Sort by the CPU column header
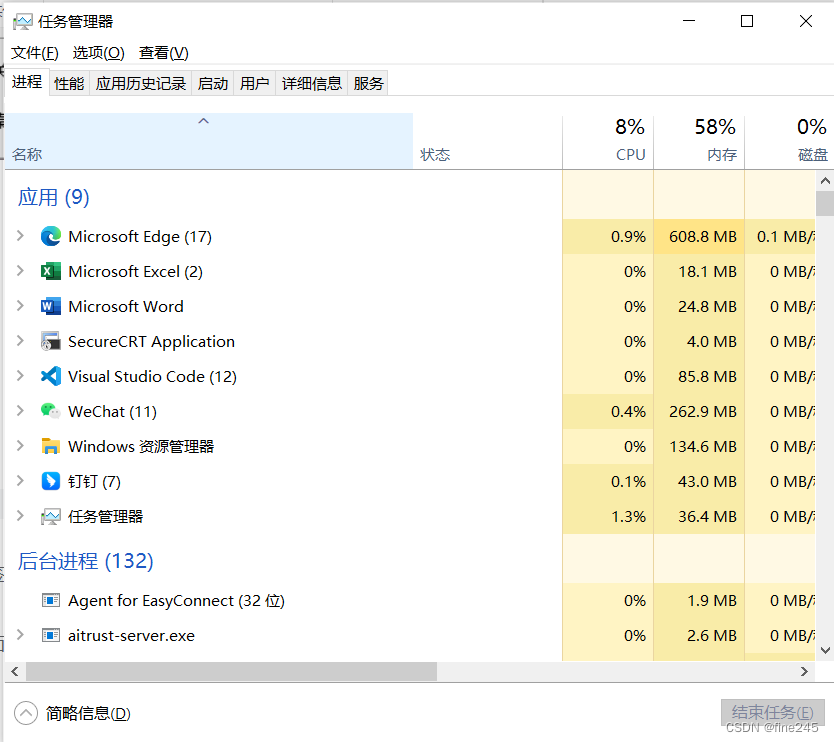834x742 pixels. click(x=608, y=141)
